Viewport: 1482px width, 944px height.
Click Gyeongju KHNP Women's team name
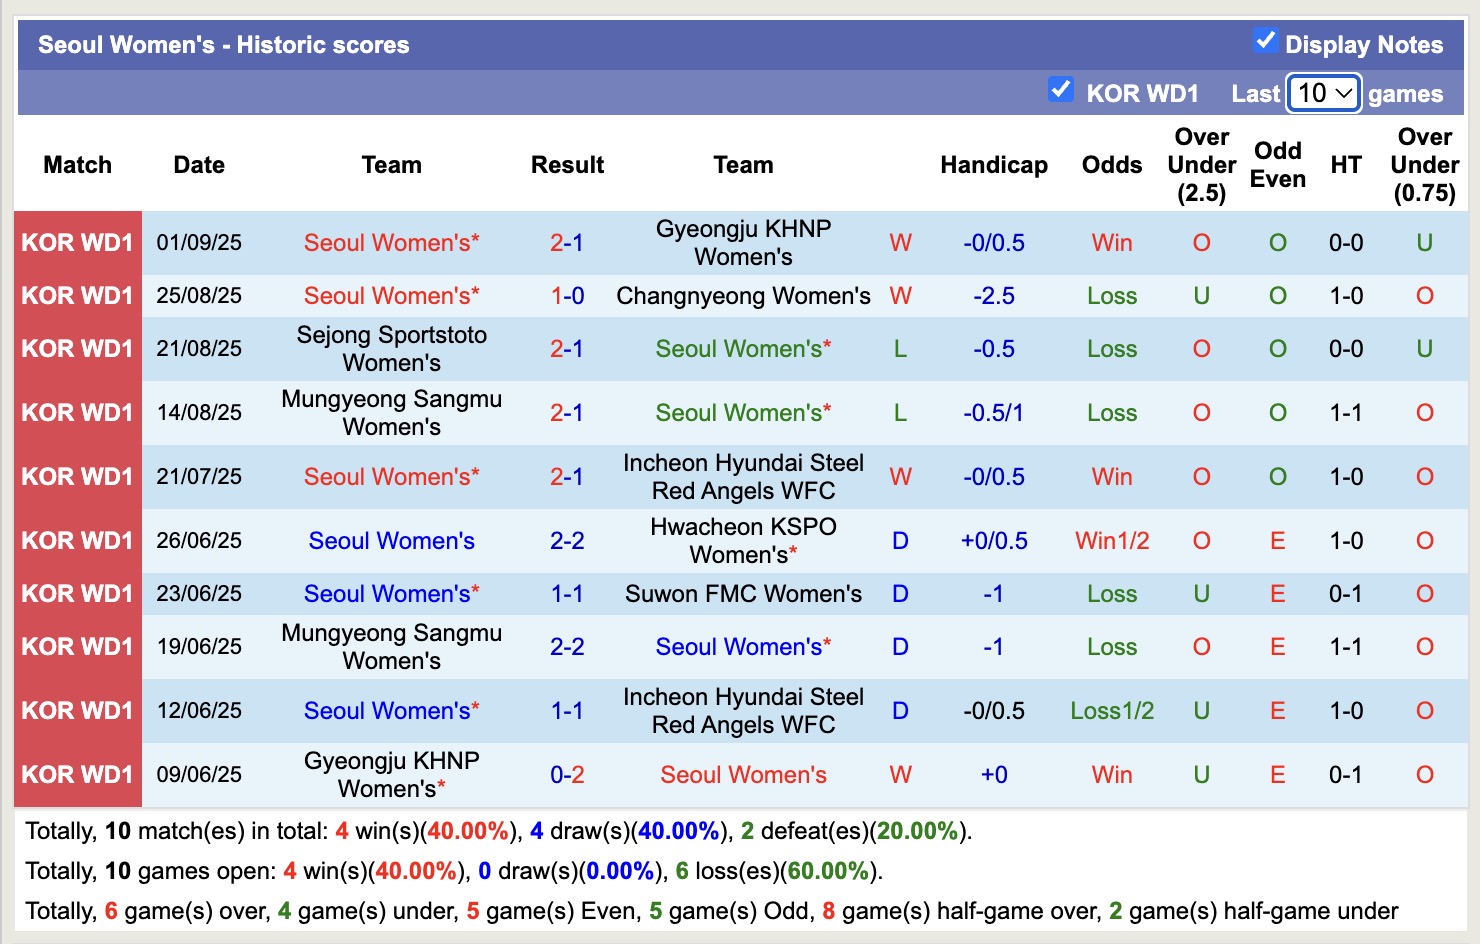pyautogui.click(x=743, y=242)
